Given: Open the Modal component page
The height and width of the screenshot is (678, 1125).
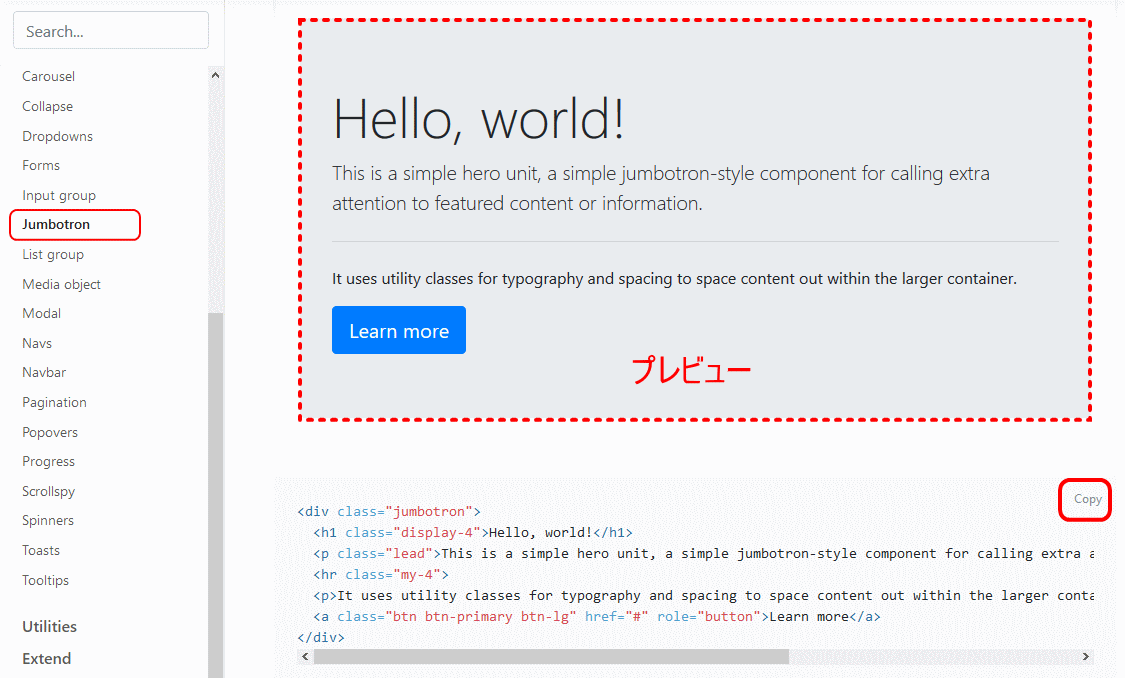Looking at the screenshot, I should [42, 314].
